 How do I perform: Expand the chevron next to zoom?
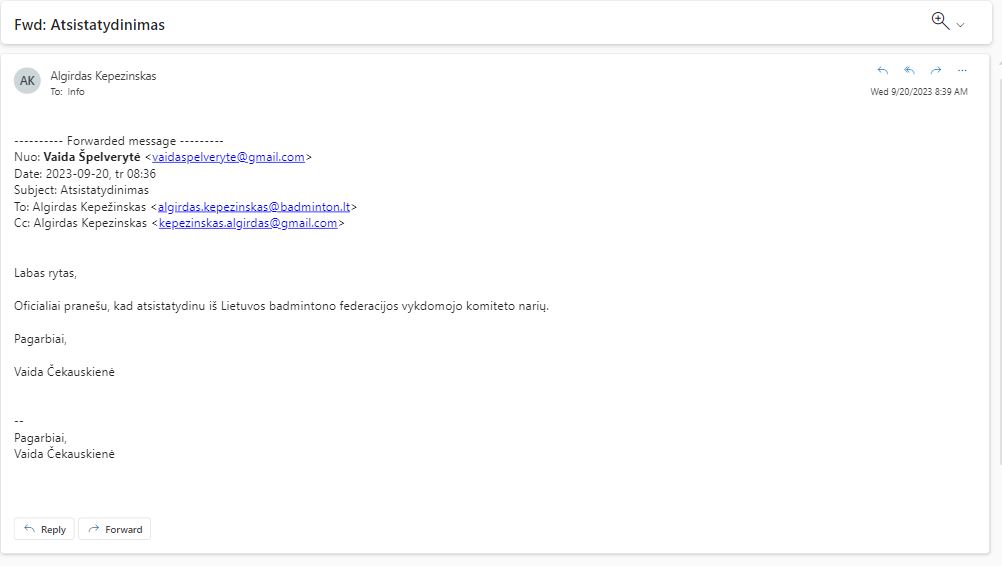[x=961, y=25]
